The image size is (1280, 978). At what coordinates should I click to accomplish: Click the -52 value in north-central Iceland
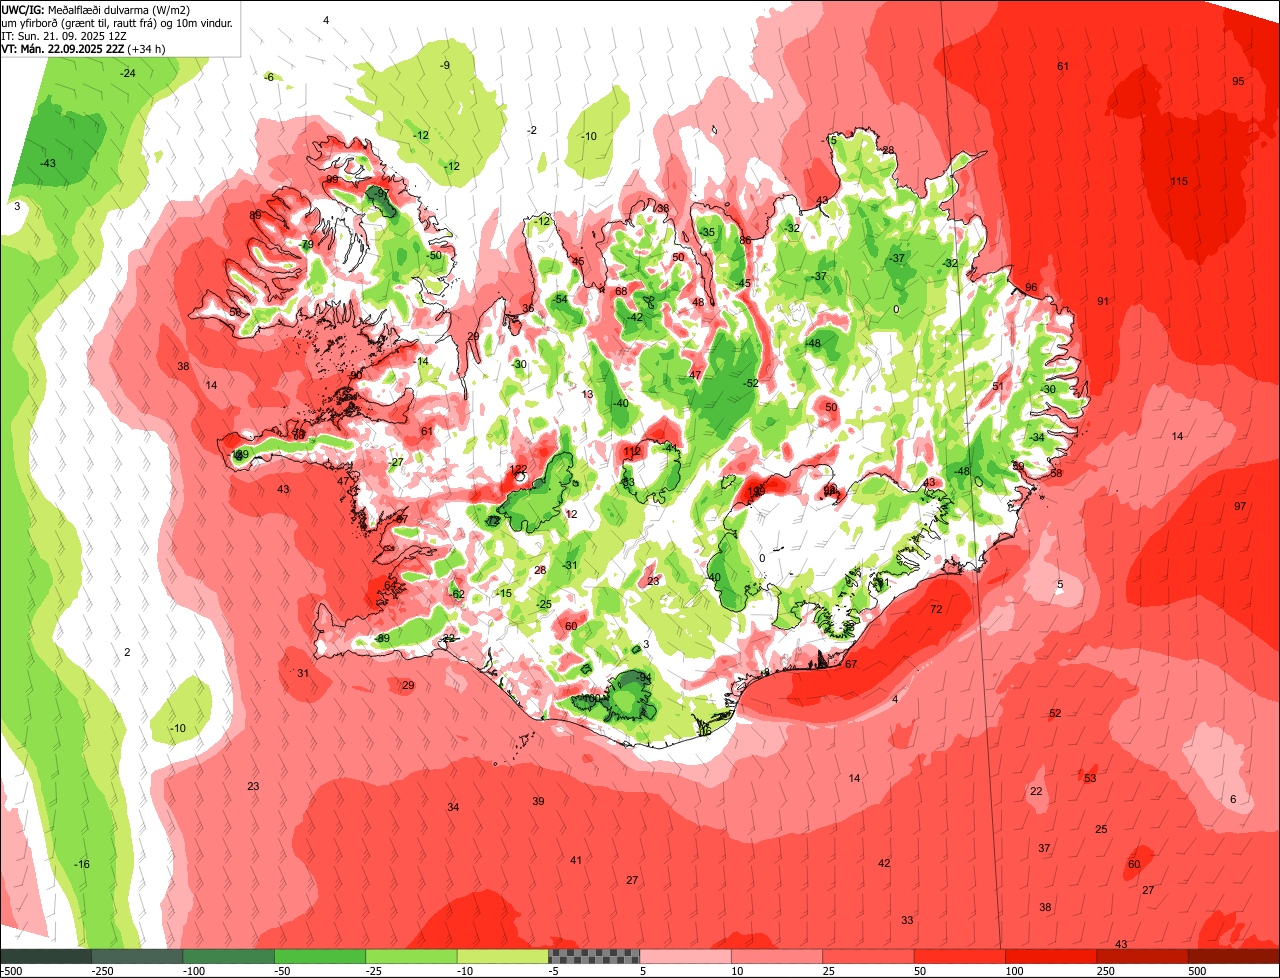tap(750, 383)
